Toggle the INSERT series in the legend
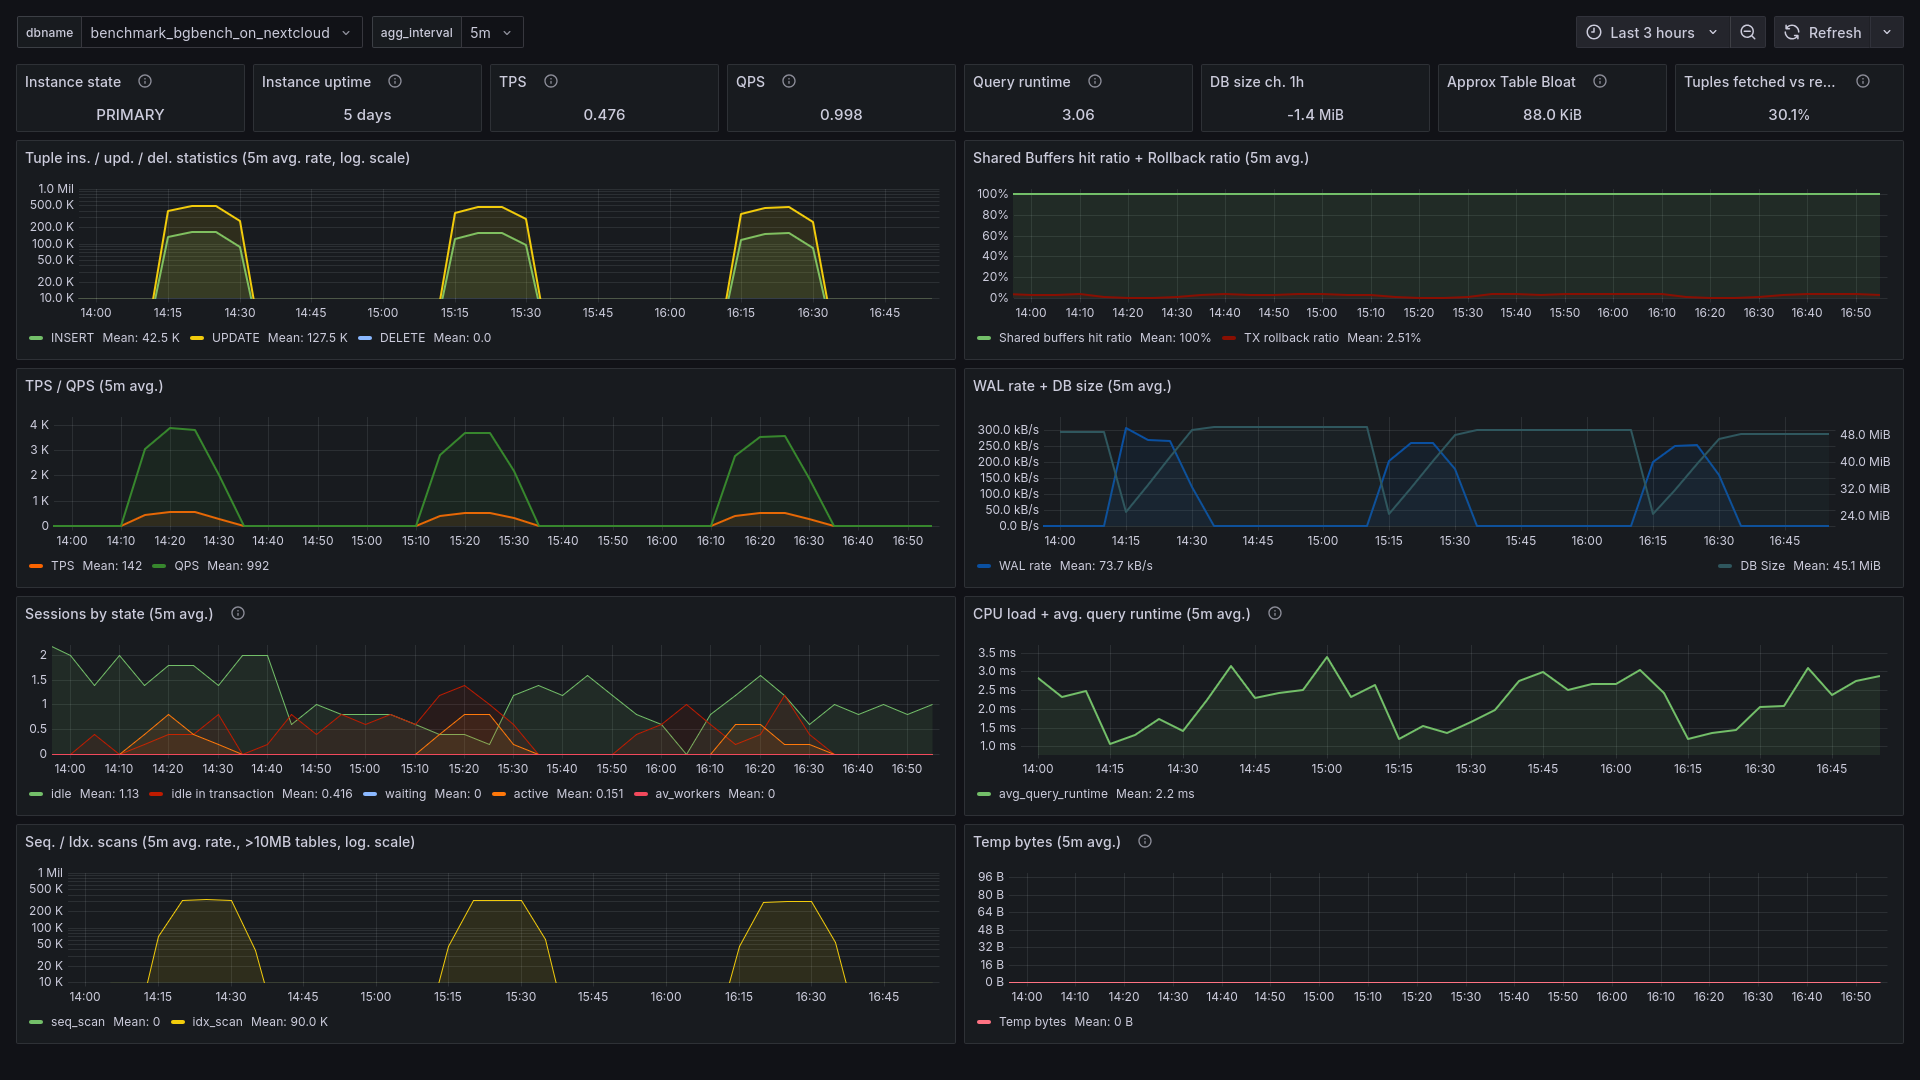1920x1080 pixels. click(72, 338)
